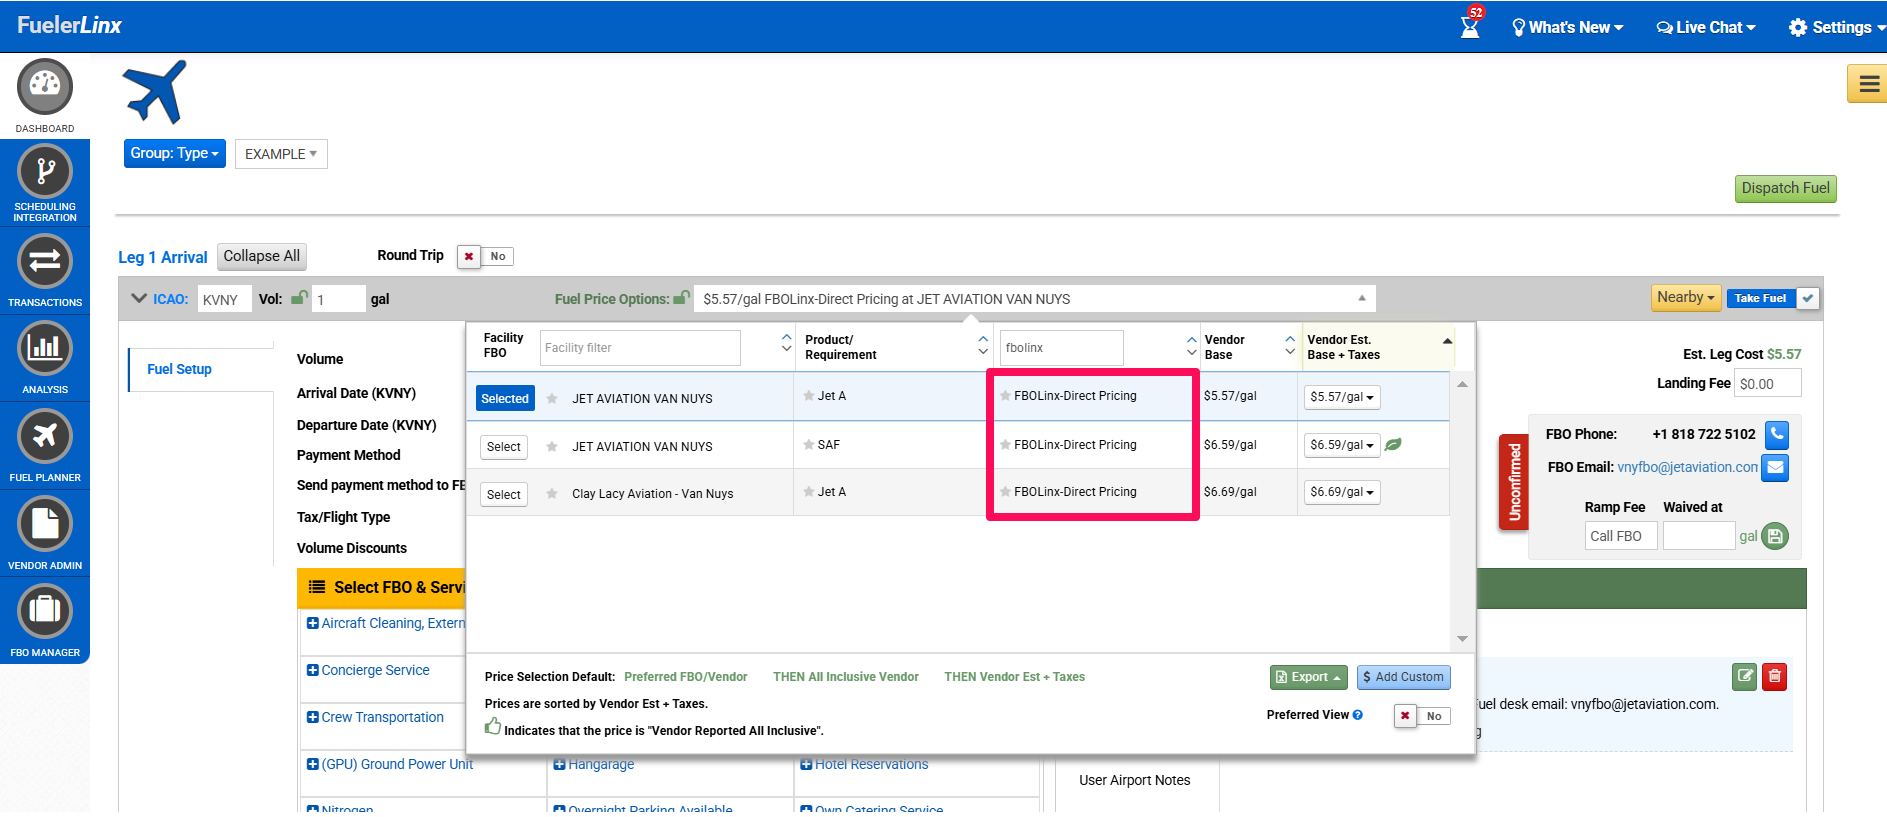Open the Live Chat menu
This screenshot has height=817, width=1887.
[1706, 27]
